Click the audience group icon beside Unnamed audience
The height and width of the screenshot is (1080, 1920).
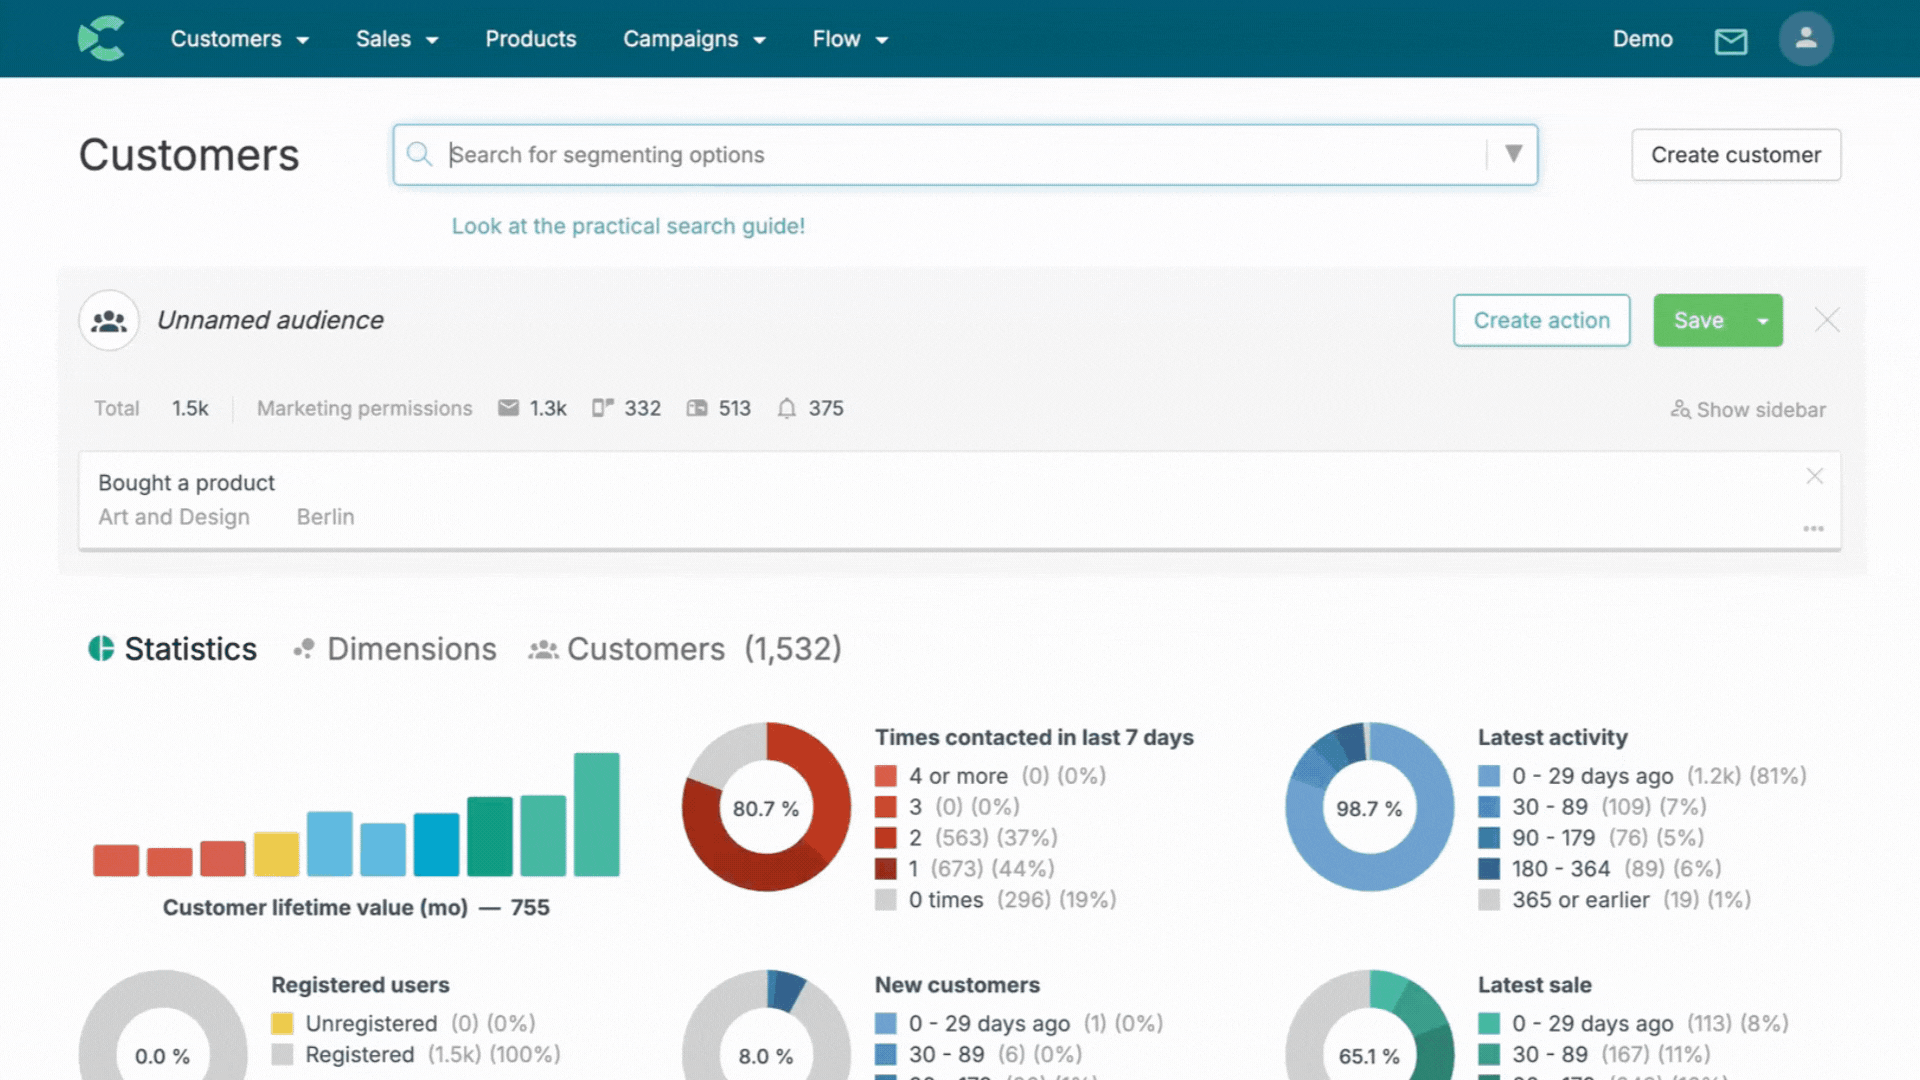click(109, 321)
